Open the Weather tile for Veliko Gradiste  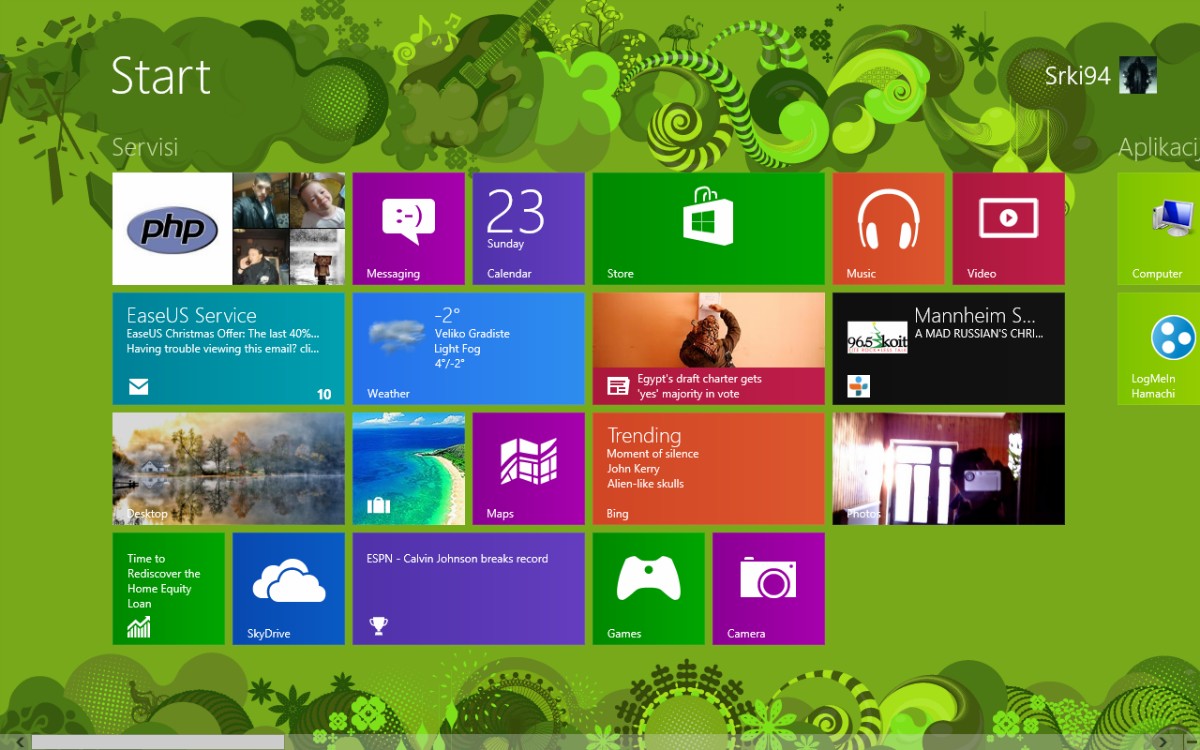coord(468,349)
